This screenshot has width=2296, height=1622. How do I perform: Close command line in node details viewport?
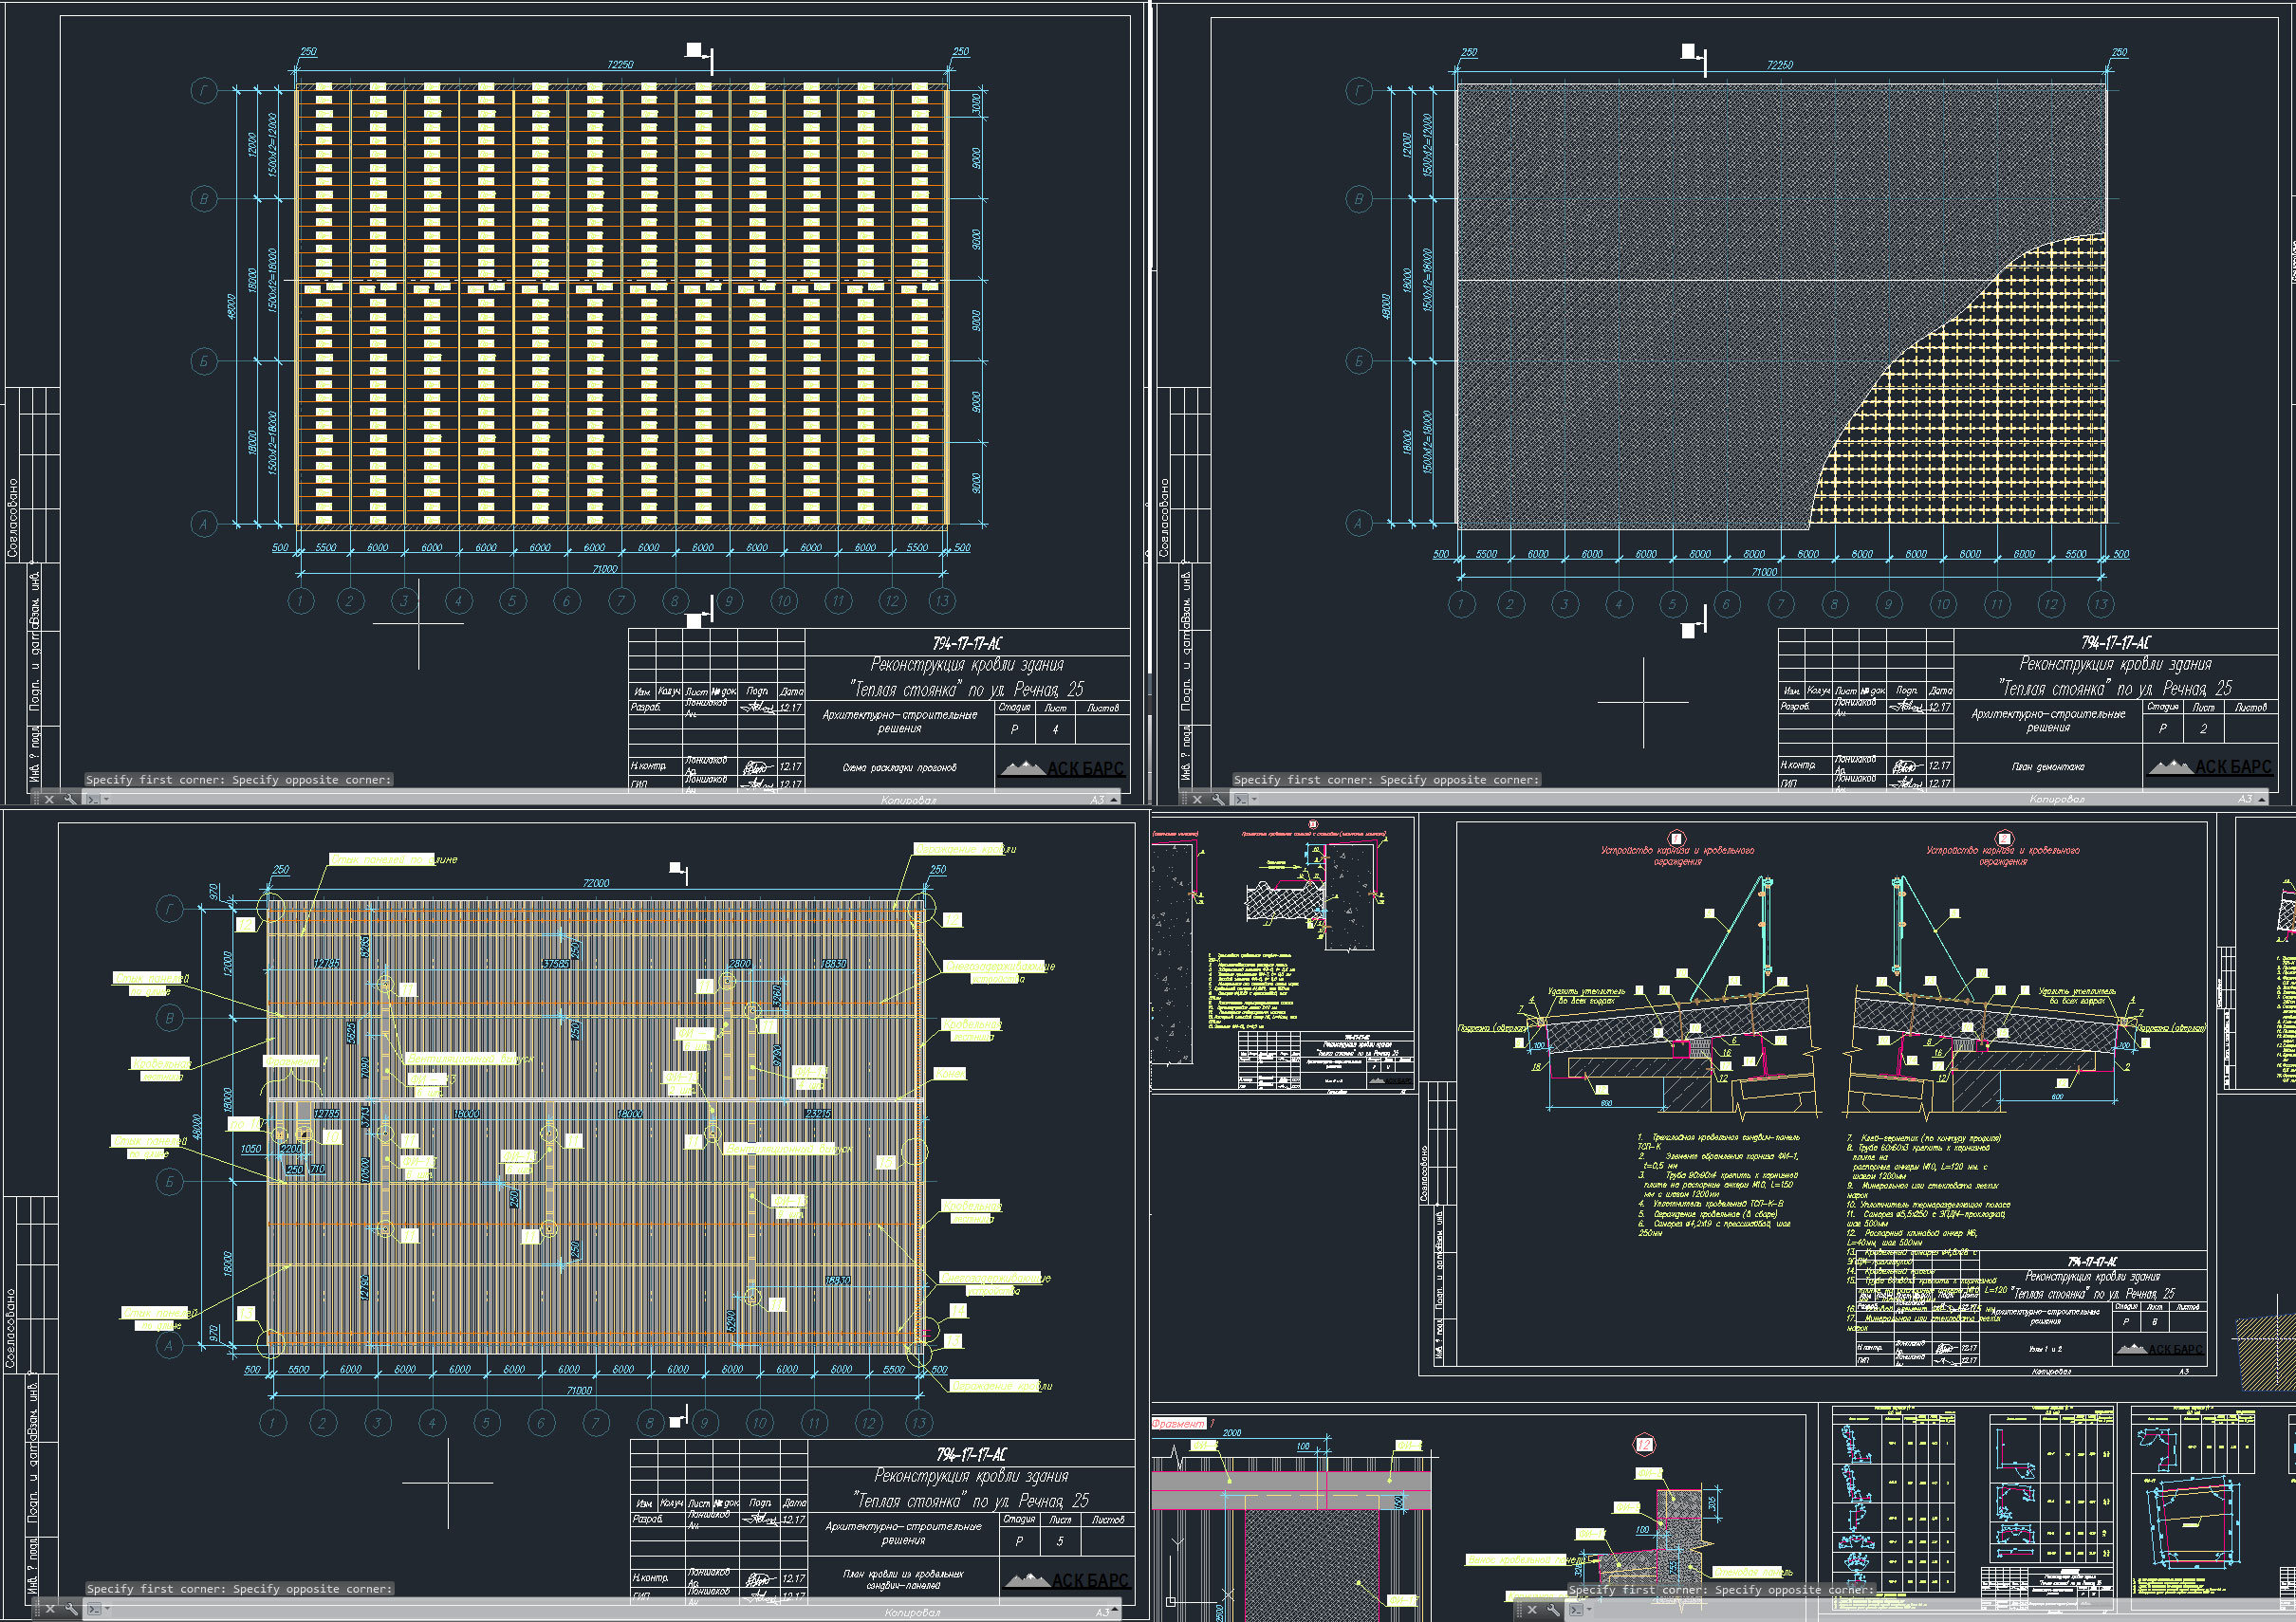click(x=1532, y=1610)
